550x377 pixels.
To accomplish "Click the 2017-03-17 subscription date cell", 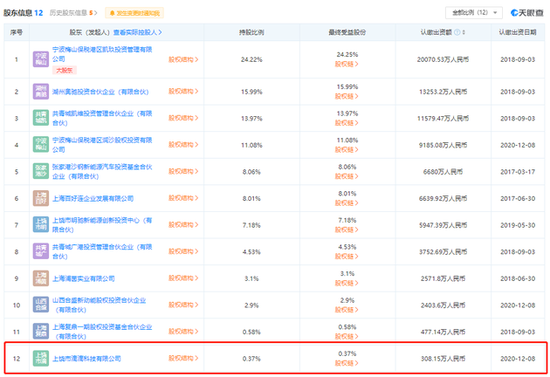I will 518,172.
